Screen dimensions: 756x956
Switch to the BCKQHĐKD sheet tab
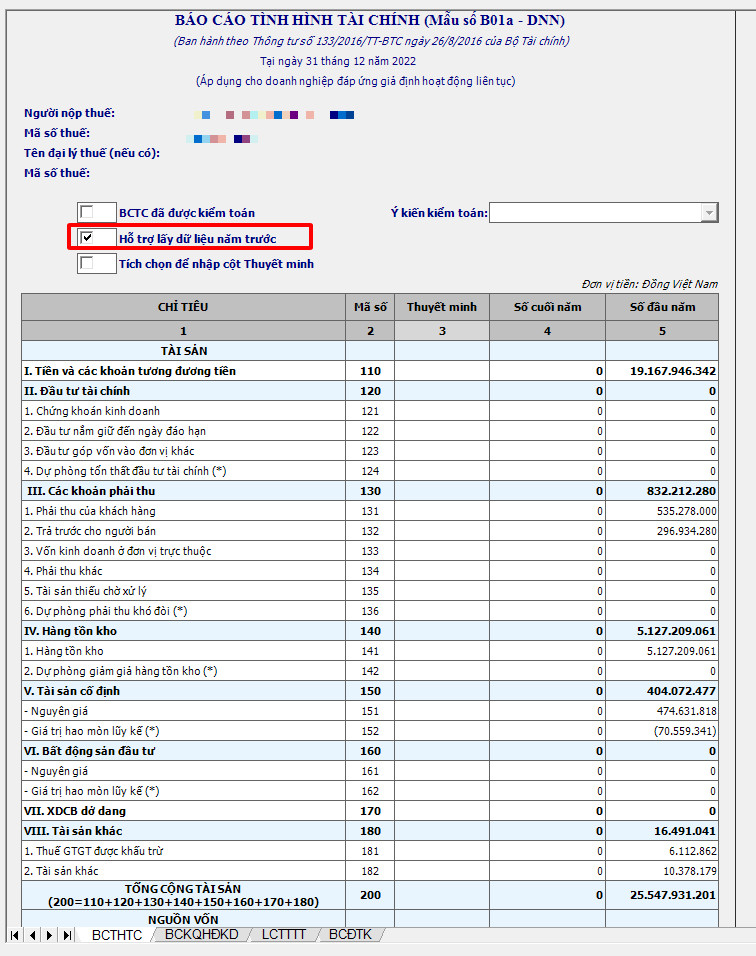(201, 935)
